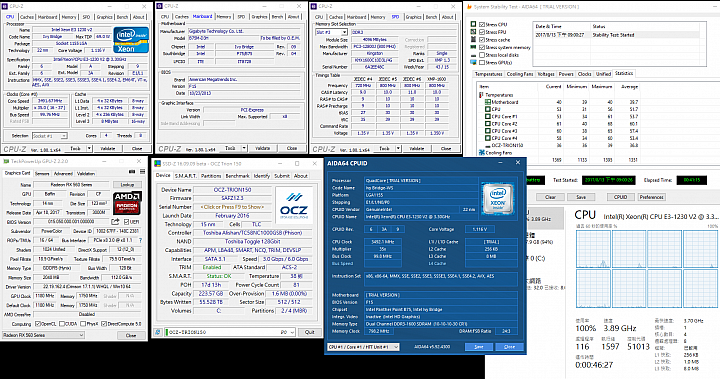Click CPU-Z icon in SPD window title
Screen dimensions: 720x379
(314, 6)
